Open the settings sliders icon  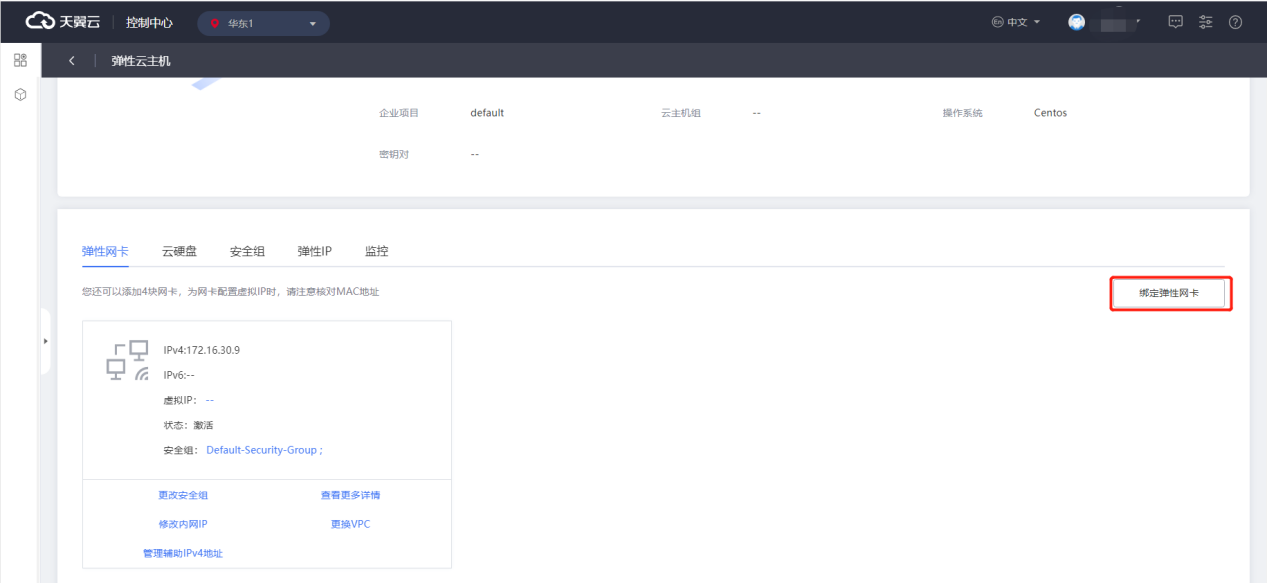1205,22
